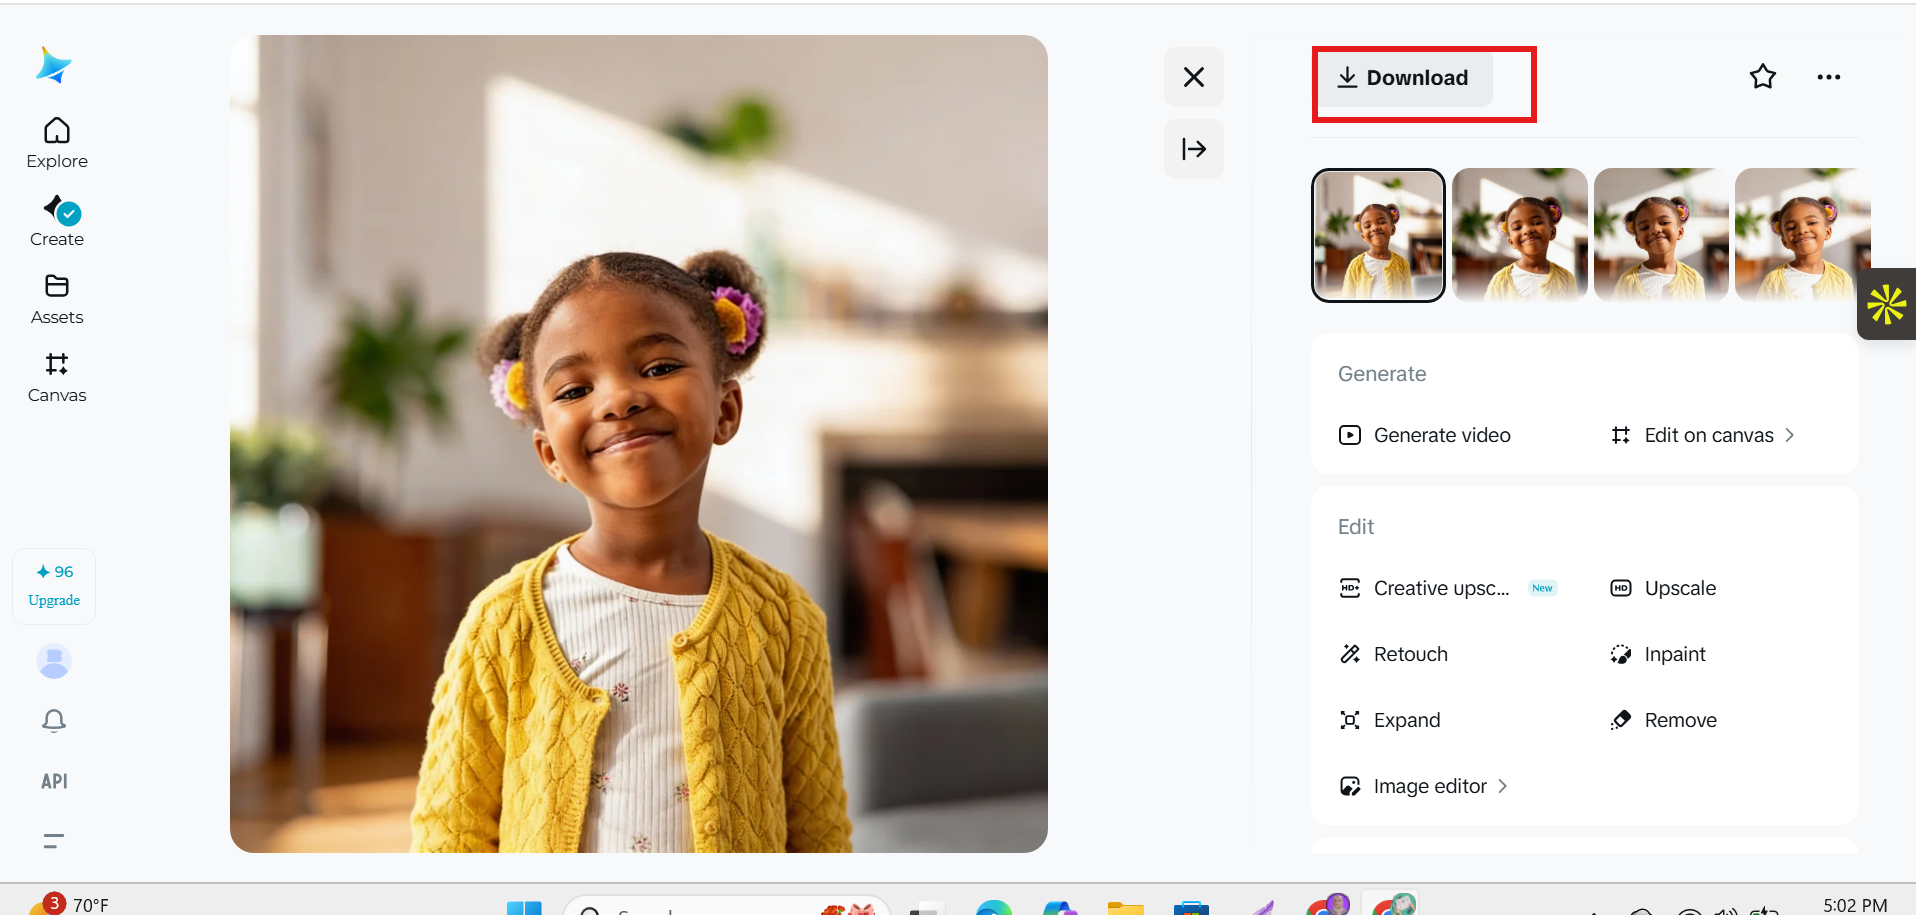This screenshot has width=1916, height=915.
Task: Select the fourth image variation thumbnail
Action: coord(1802,235)
